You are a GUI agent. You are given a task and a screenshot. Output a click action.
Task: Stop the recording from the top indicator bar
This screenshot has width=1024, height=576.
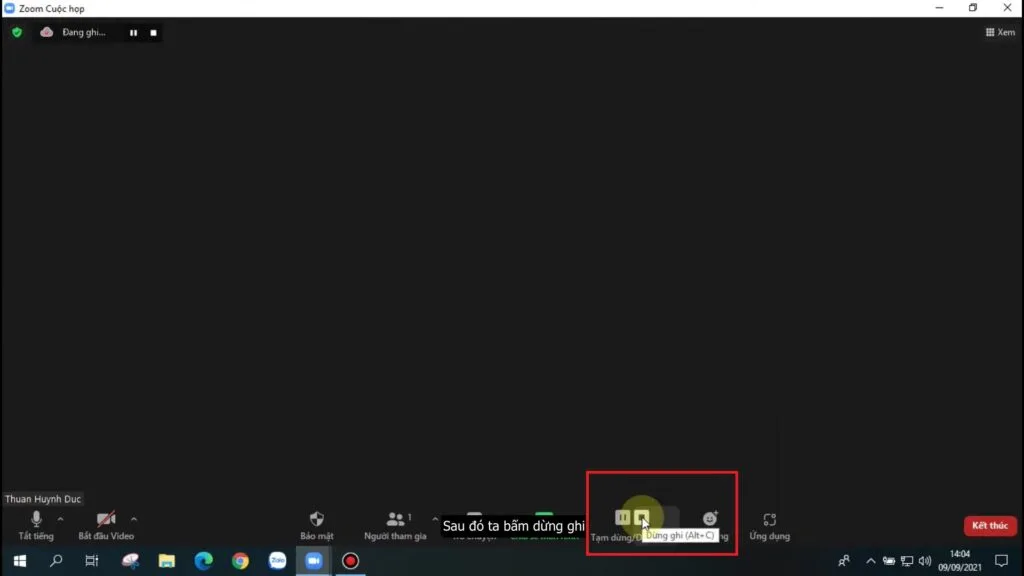(153, 32)
